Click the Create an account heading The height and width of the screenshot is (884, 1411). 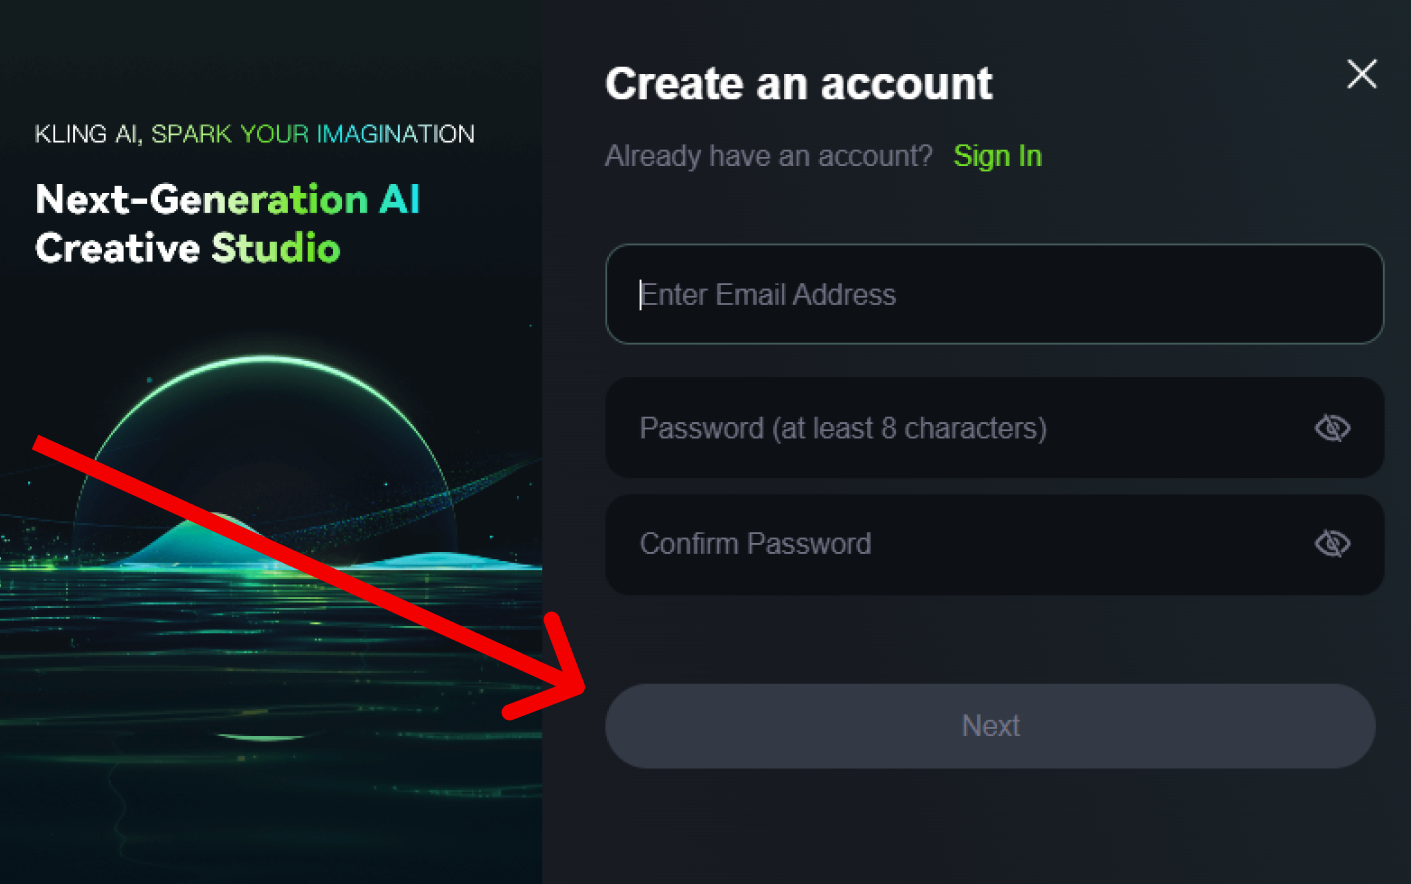pyautogui.click(x=798, y=84)
